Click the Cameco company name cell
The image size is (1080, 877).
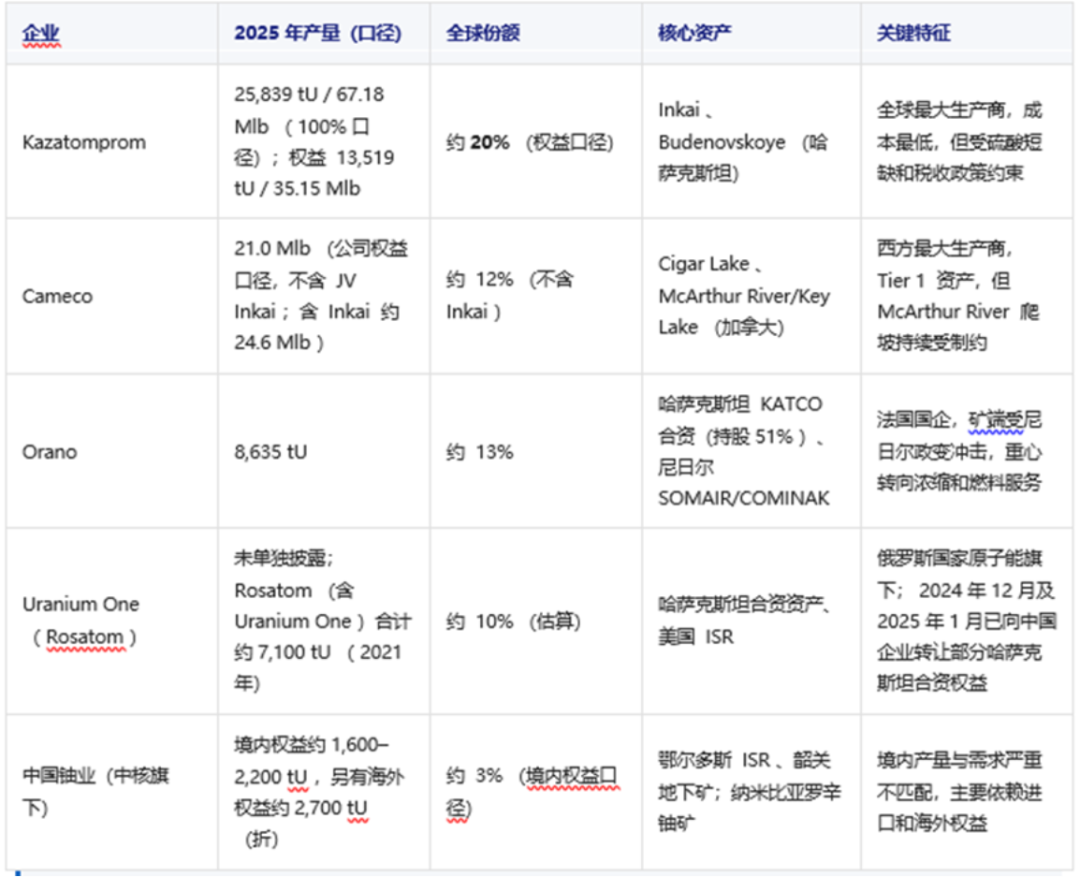coord(112,296)
